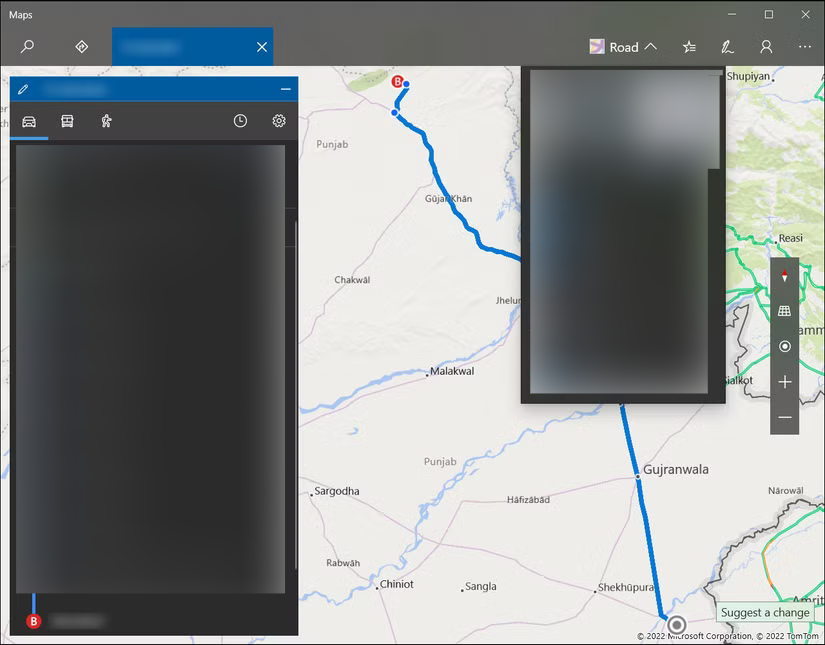Edit the route with the pencil icon
825x645 pixels.
point(24,89)
